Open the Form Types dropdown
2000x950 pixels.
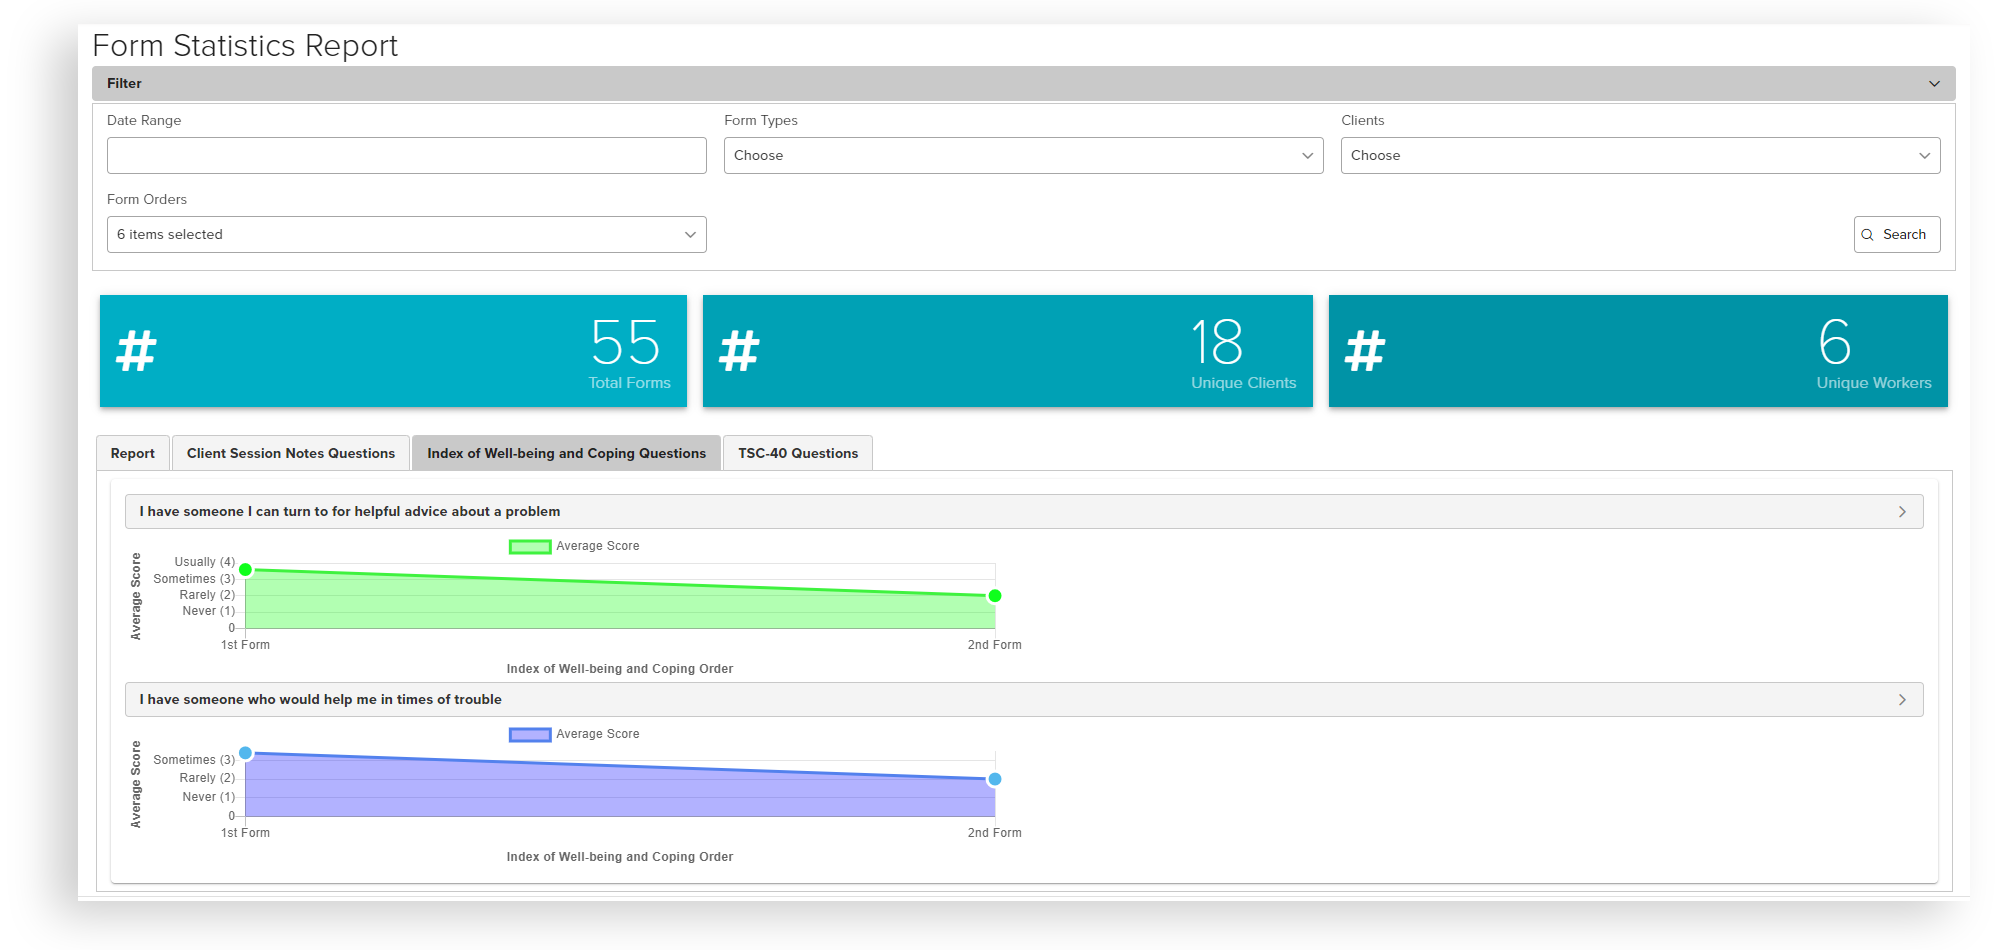pos(1023,156)
